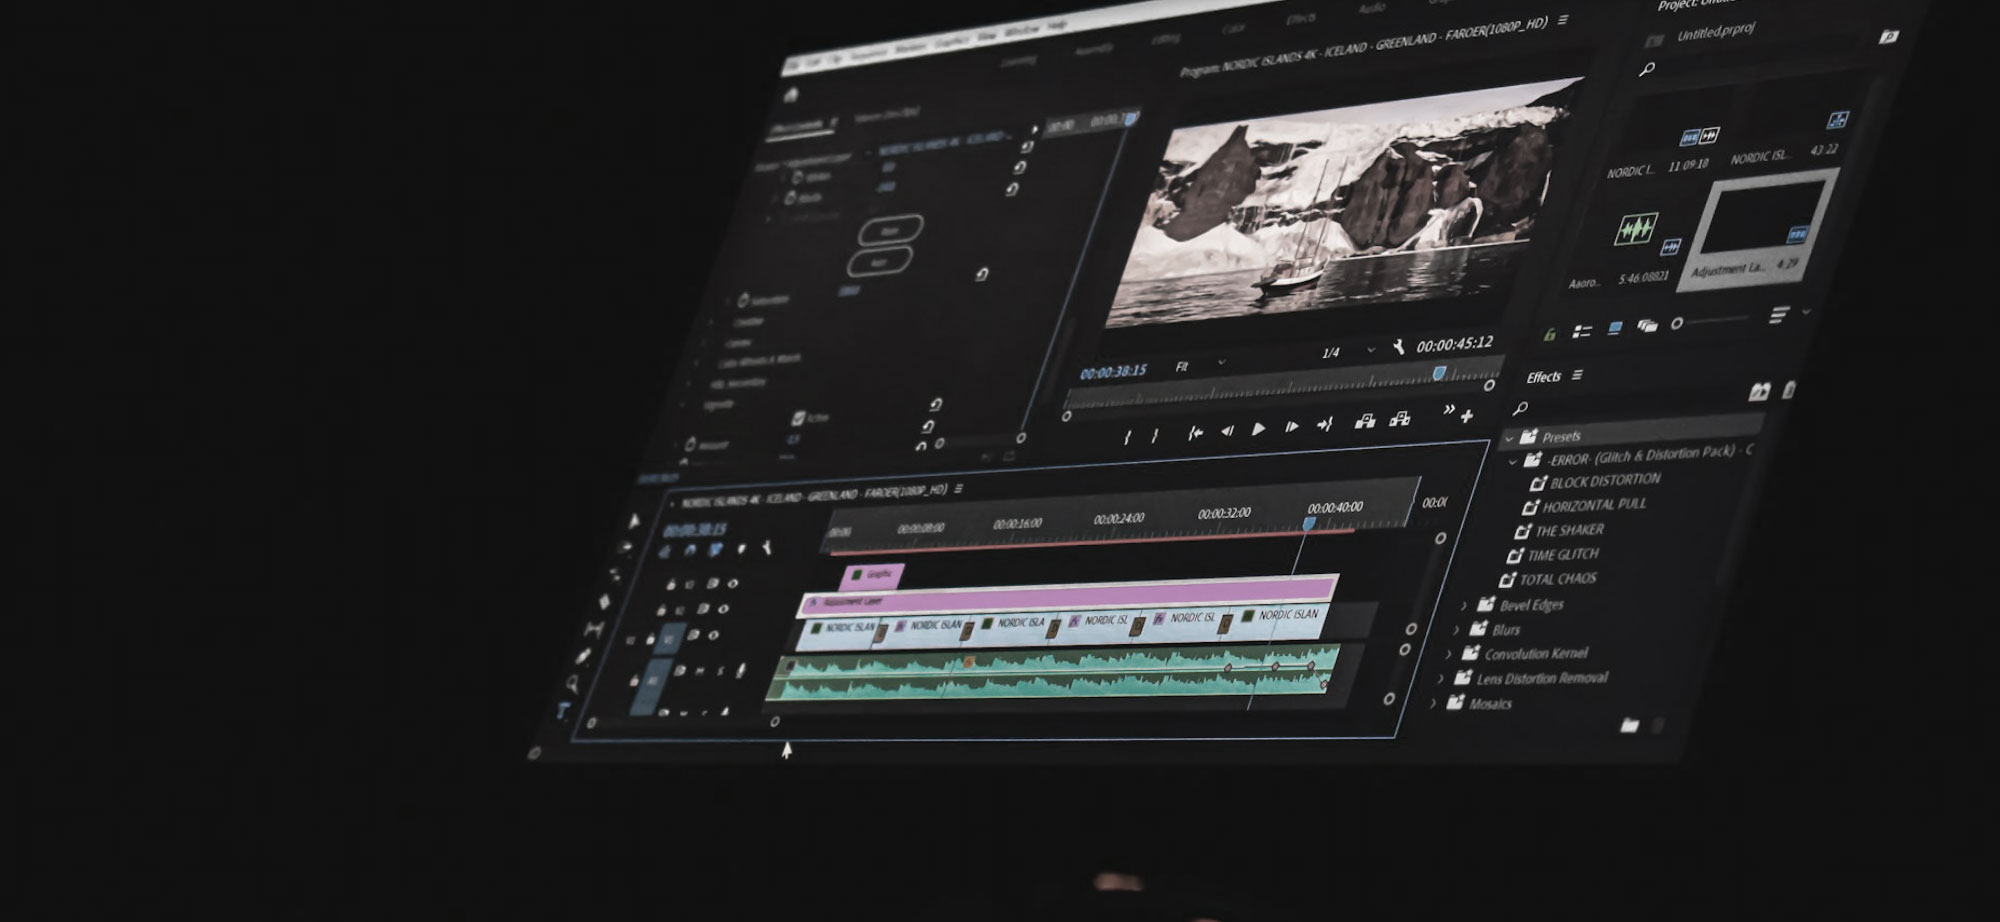
Task: Adjust the Project panel thumbnail zoom slider
Action: (1710, 321)
